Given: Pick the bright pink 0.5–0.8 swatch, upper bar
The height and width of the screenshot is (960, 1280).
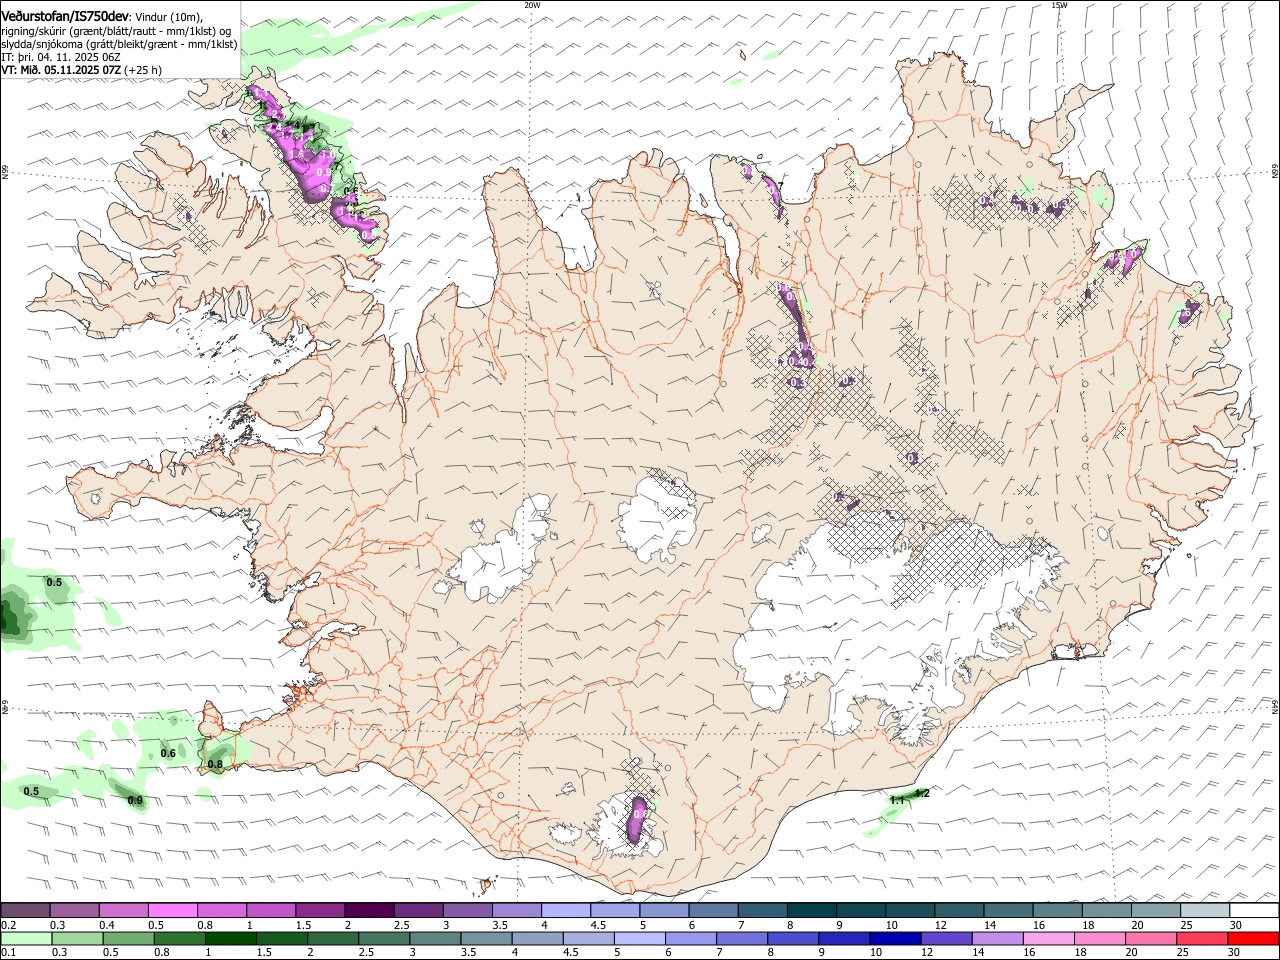Looking at the screenshot, I should point(172,911).
